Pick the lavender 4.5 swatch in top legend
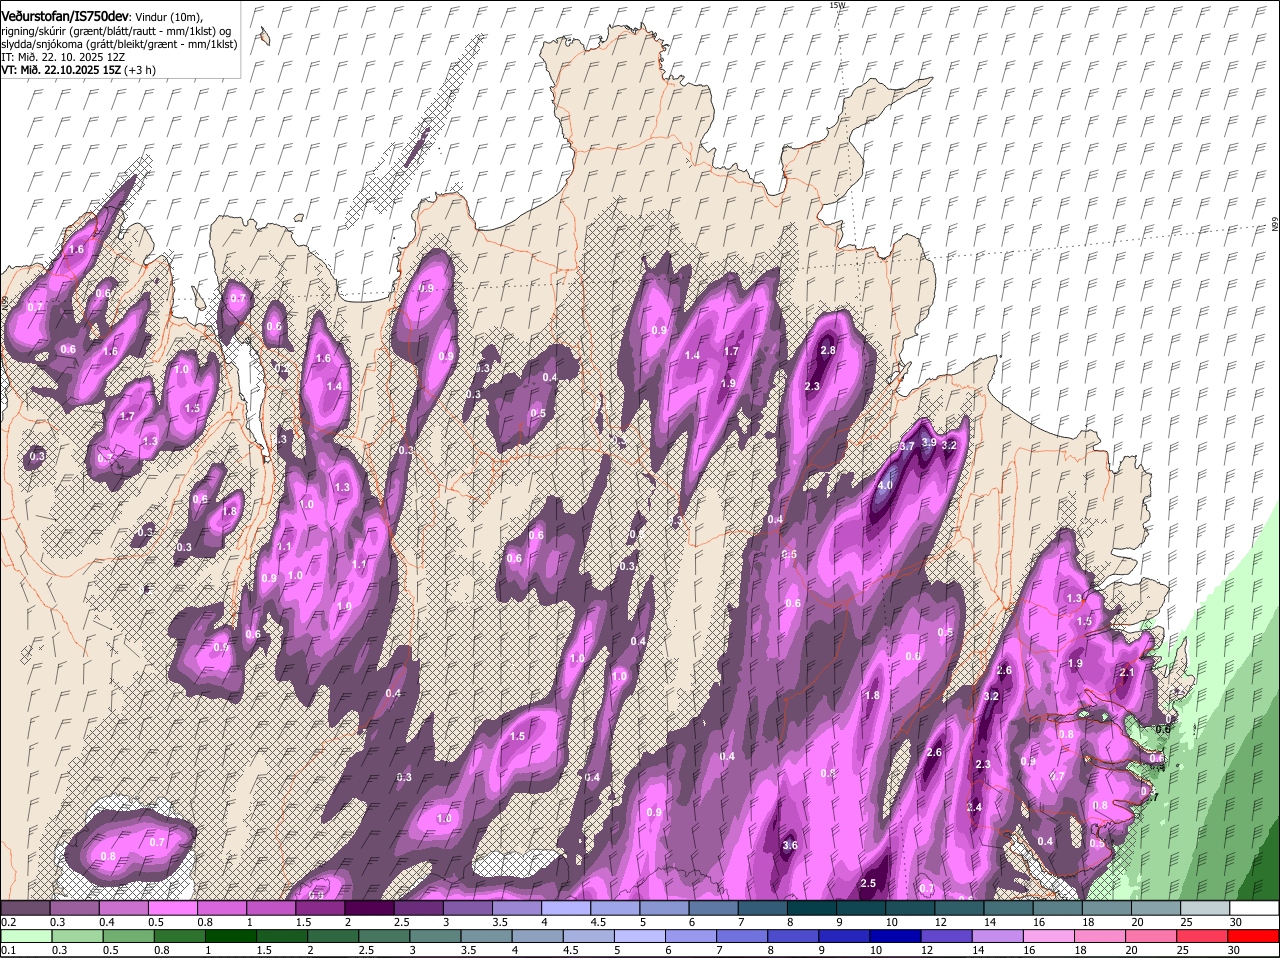The height and width of the screenshot is (958, 1280). (x=615, y=908)
